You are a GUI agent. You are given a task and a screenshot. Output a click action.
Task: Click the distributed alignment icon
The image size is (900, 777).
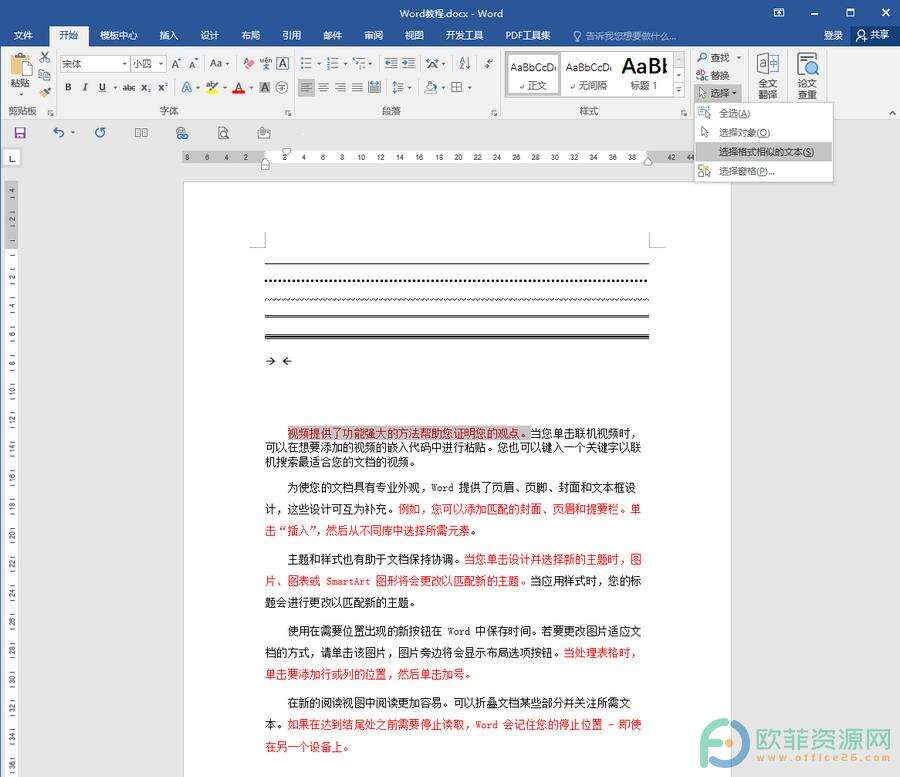[374, 87]
